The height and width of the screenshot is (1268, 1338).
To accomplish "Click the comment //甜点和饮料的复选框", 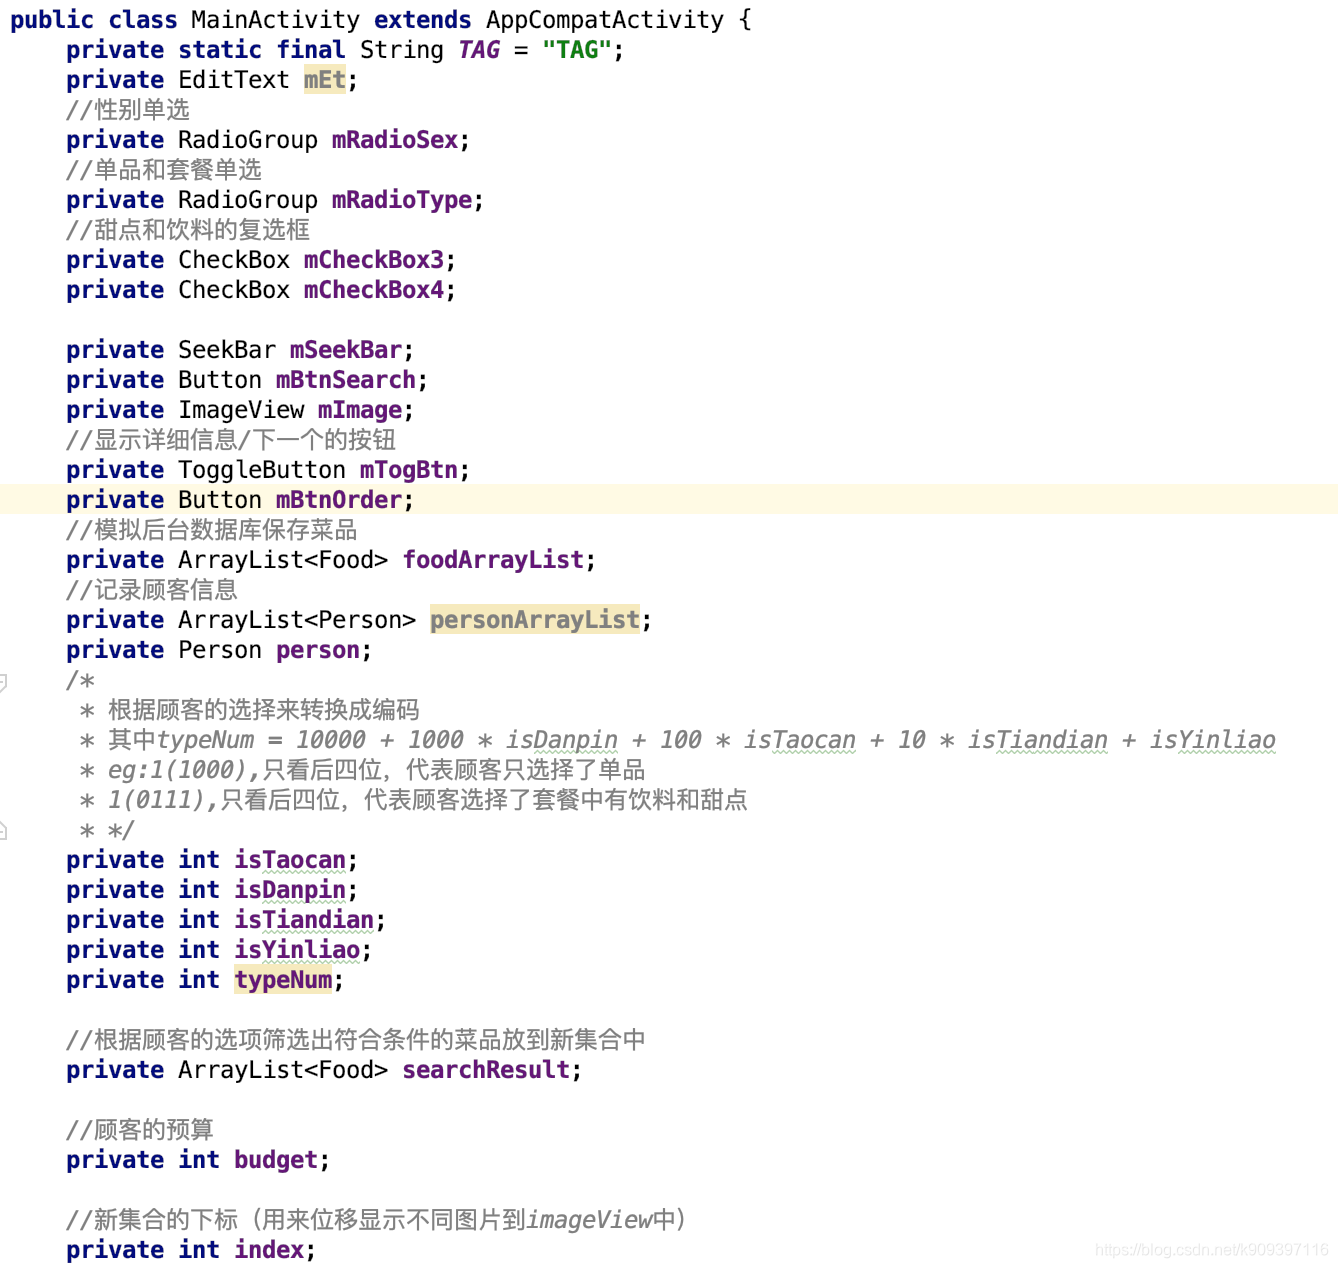I will (x=188, y=230).
